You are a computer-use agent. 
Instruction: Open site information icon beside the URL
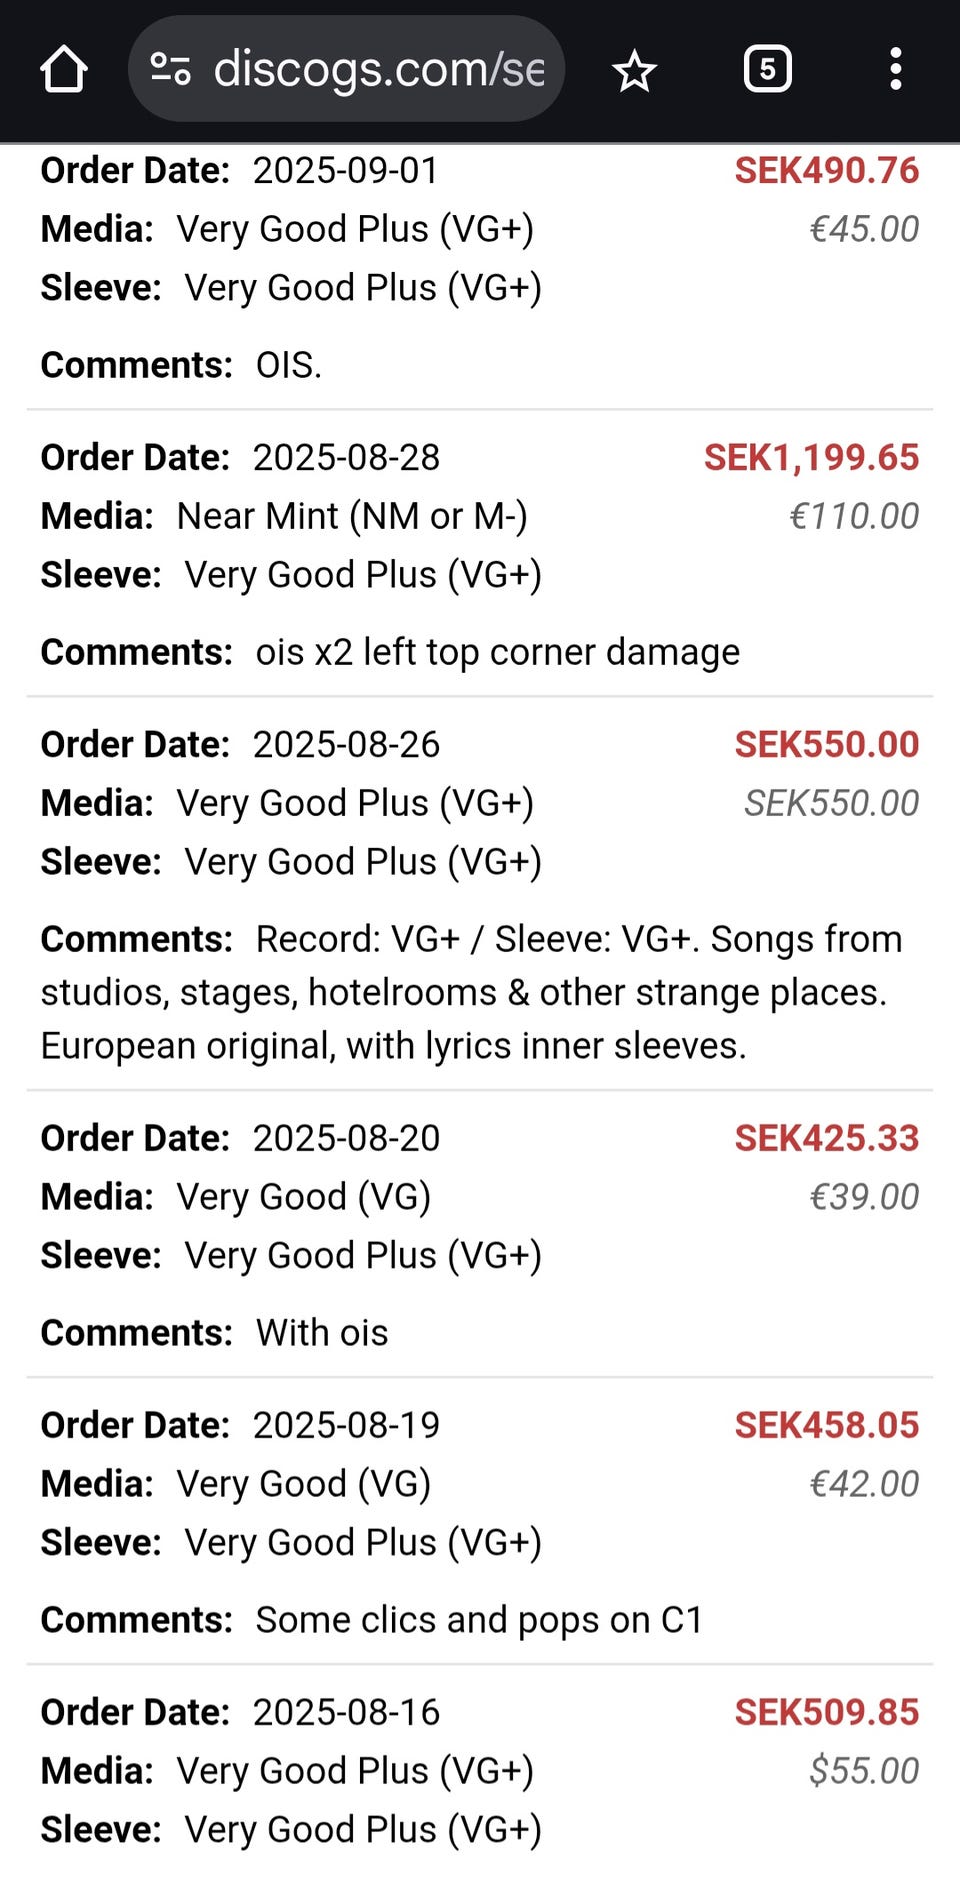point(170,69)
